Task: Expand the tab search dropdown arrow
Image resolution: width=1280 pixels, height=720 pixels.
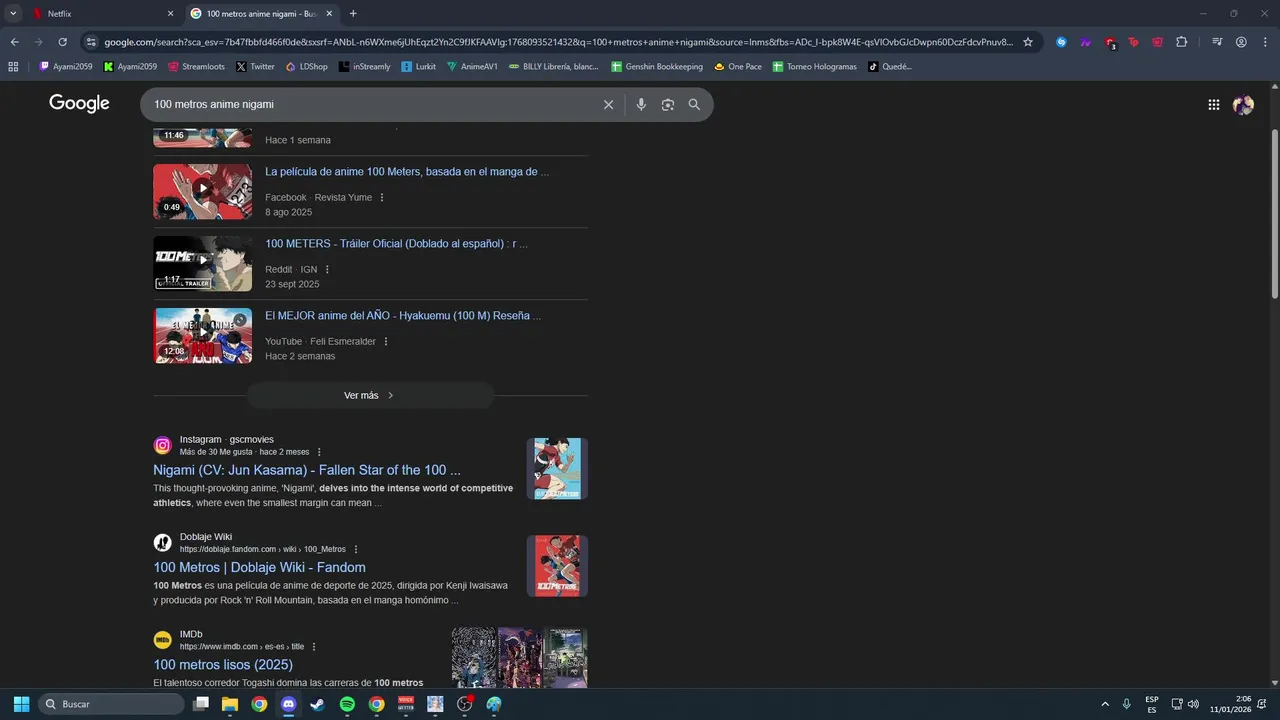Action: click(x=13, y=13)
